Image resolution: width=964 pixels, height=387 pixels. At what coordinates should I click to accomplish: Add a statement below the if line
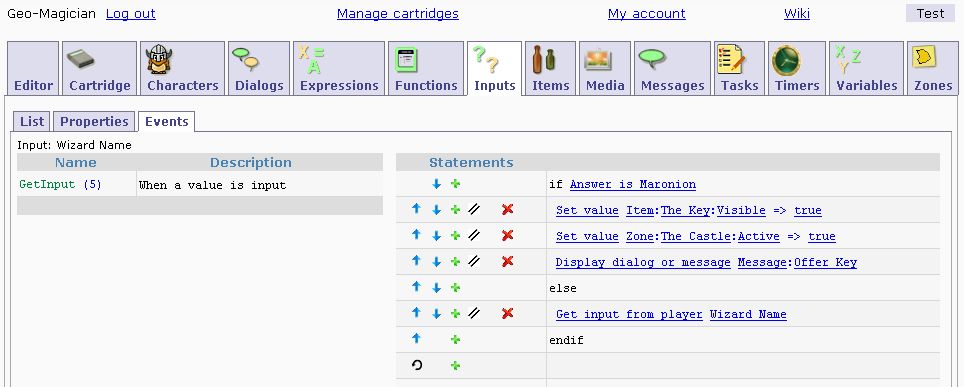[455, 184]
